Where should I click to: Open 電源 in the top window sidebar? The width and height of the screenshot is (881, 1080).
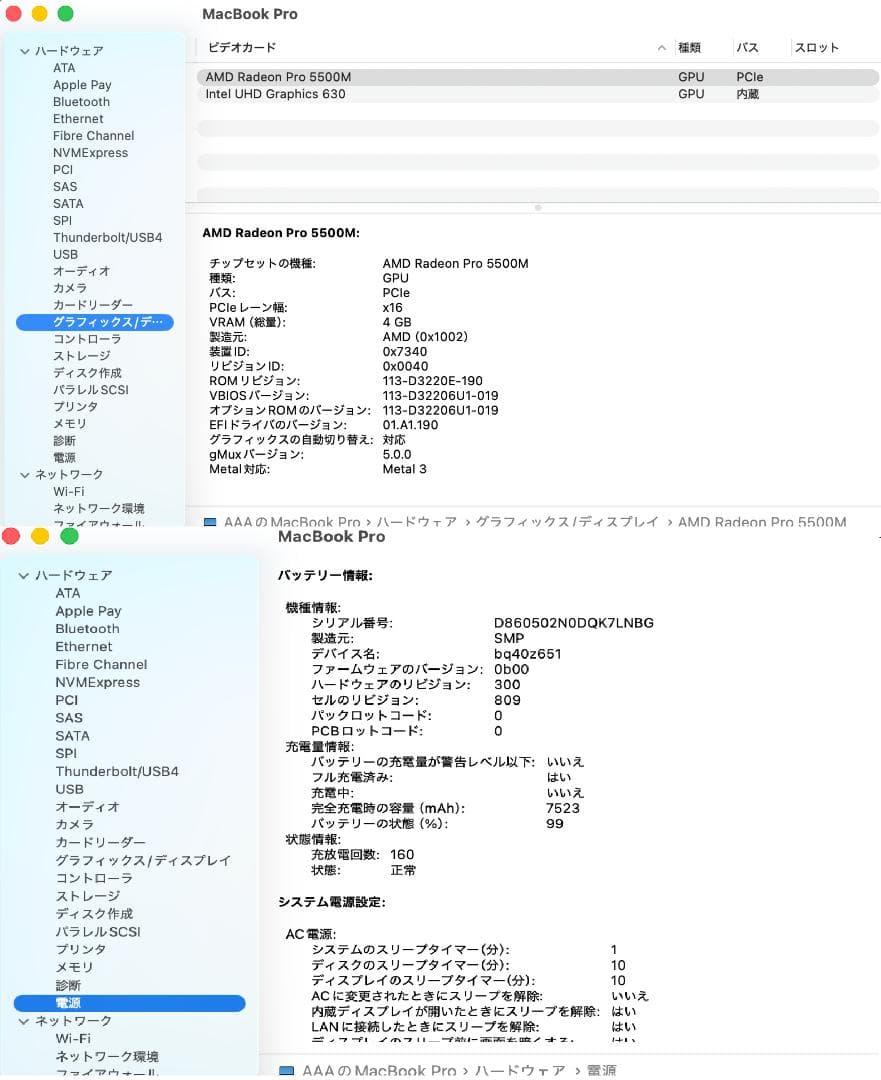pyautogui.click(x=65, y=457)
